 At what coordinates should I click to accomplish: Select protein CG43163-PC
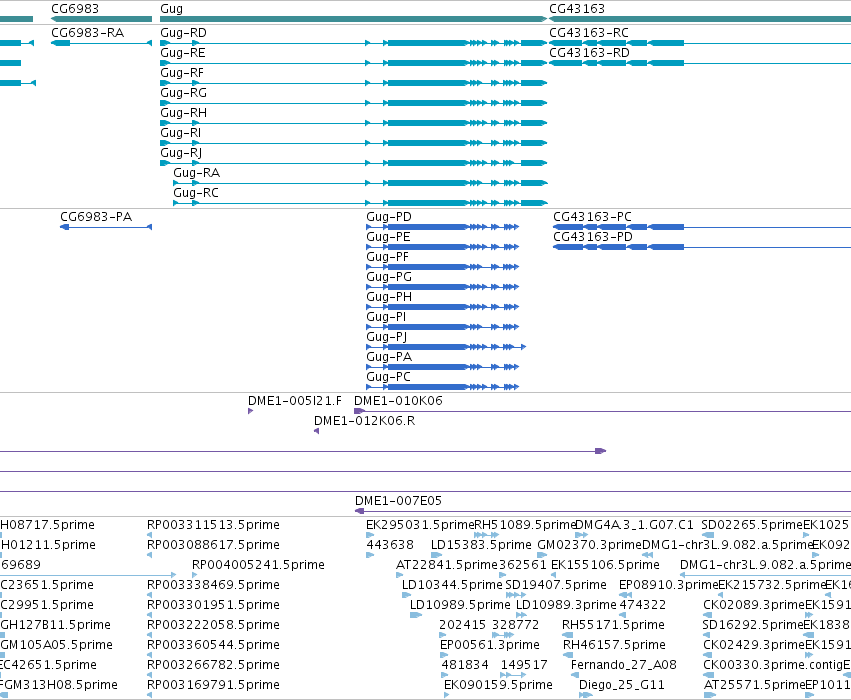pos(593,217)
